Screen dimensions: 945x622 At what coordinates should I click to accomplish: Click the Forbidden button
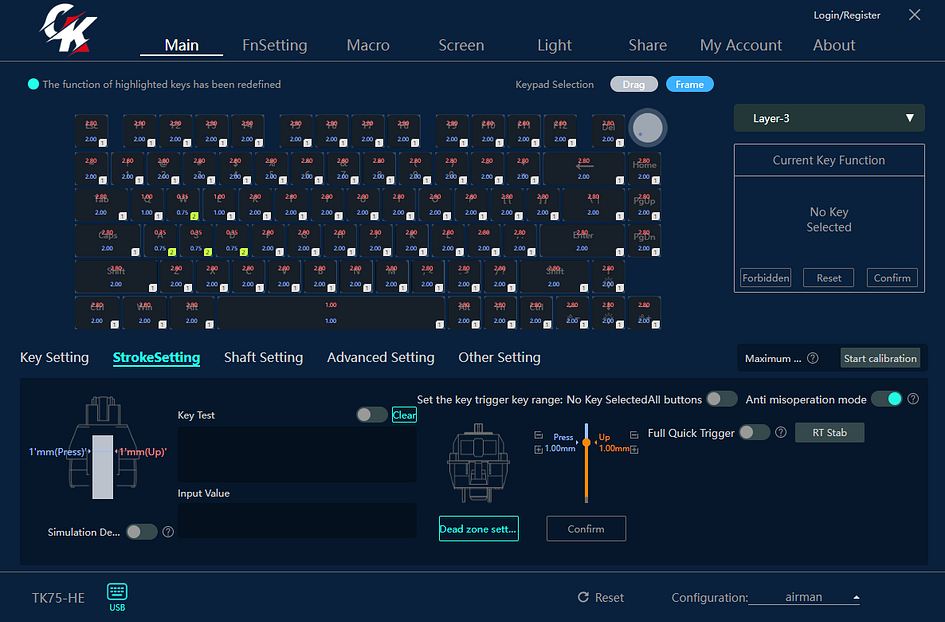(765, 278)
